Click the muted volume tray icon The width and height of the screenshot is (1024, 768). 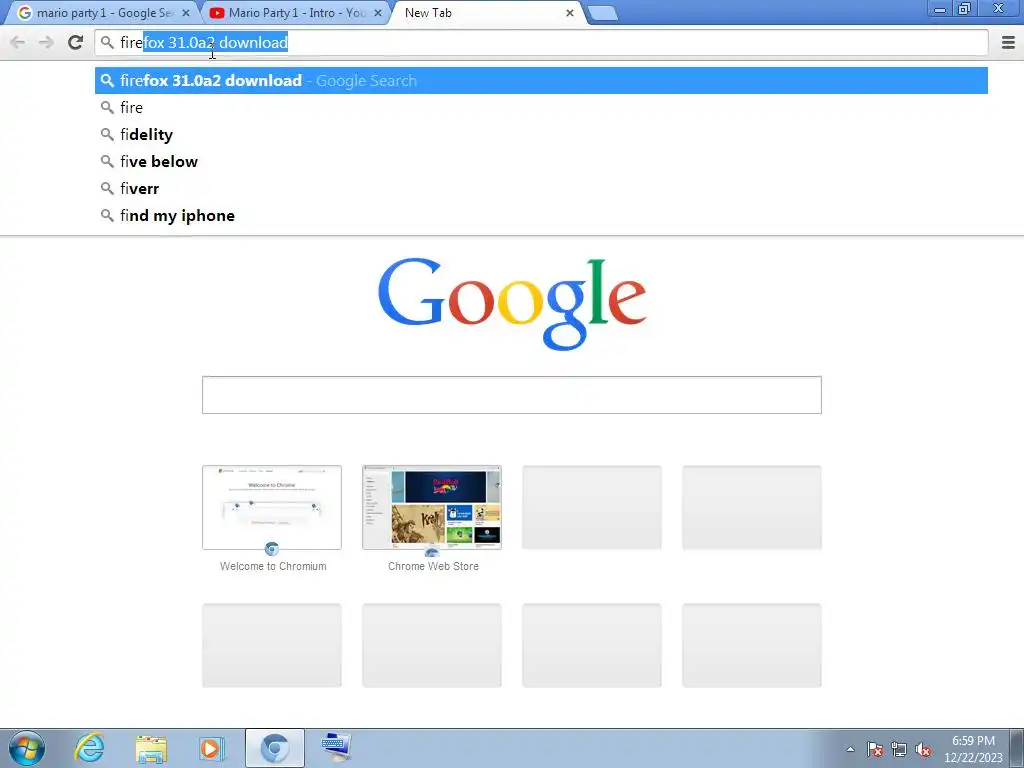pyautogui.click(x=923, y=749)
